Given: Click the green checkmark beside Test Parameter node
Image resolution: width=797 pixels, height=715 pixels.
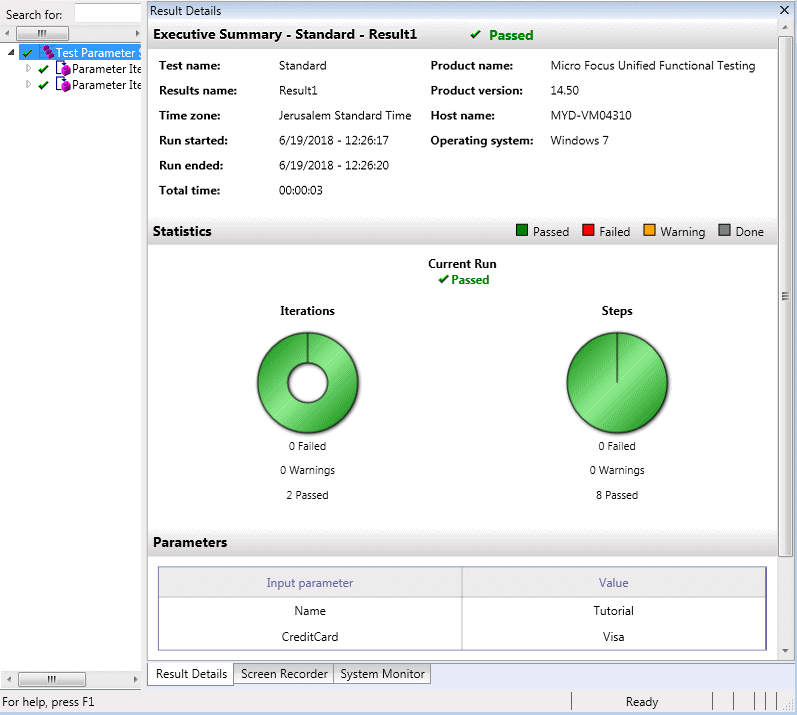Looking at the screenshot, I should point(28,53).
